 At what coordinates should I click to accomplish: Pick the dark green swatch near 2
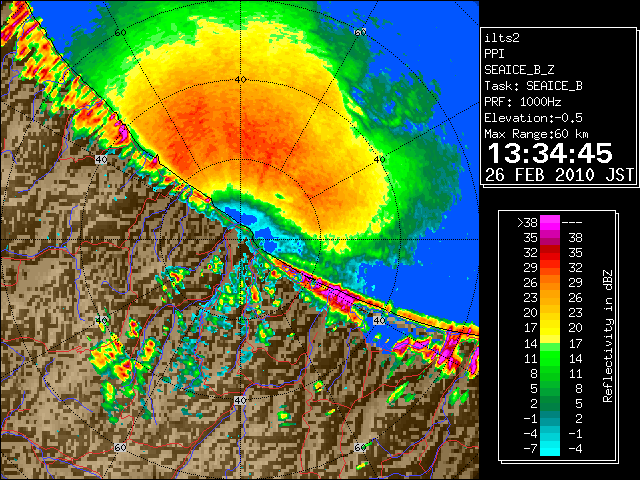[550, 403]
